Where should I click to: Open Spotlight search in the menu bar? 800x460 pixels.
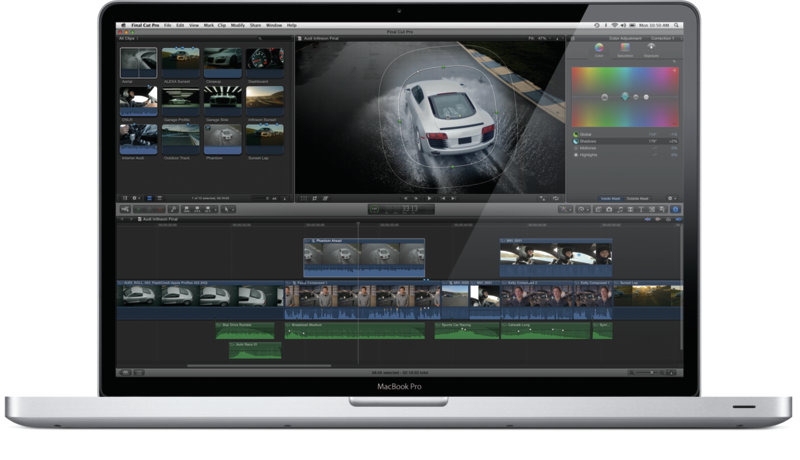677,25
